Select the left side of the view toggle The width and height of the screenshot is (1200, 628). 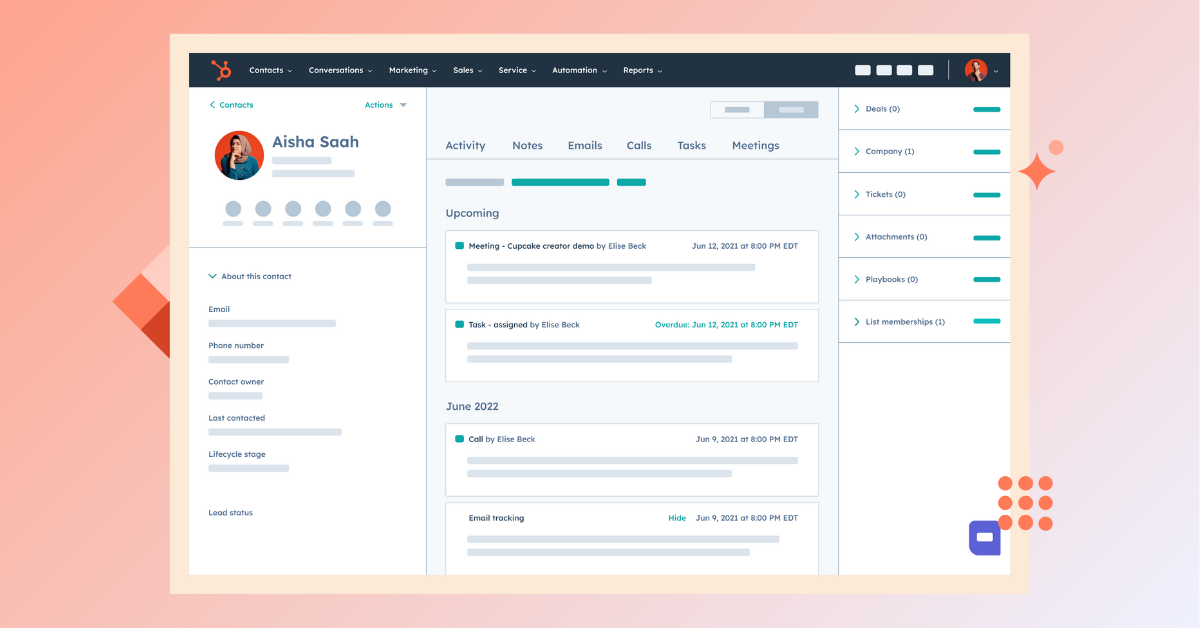(737, 110)
